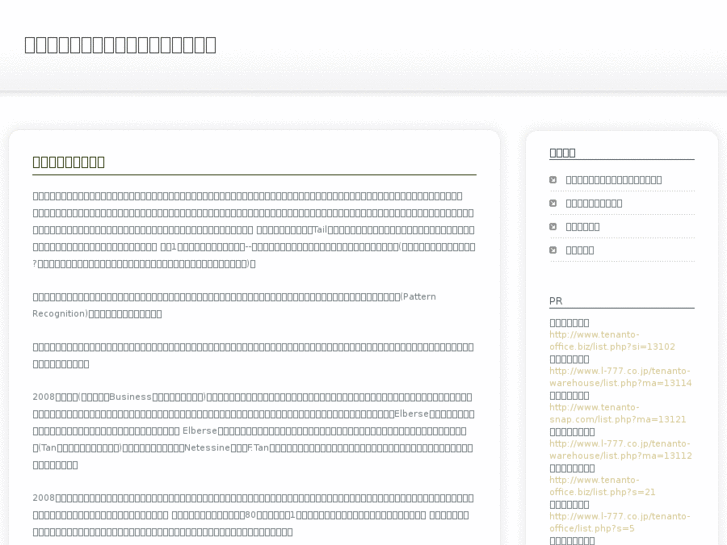Click the PR heading in the sidebar

[x=555, y=301]
